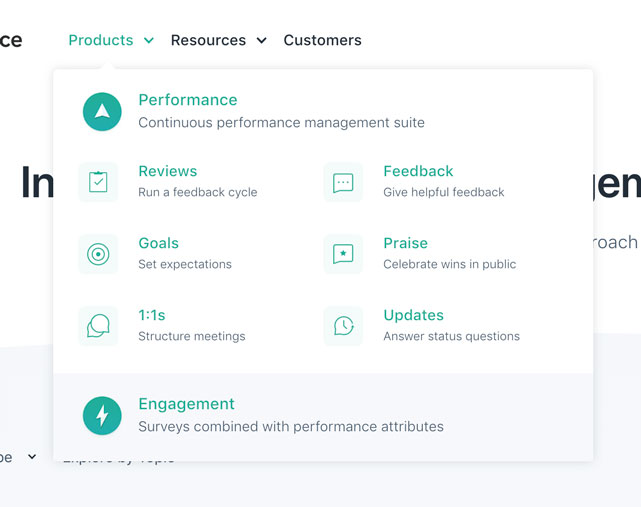641x507 pixels.
Task: Open the Products menu label
Action: 101,40
